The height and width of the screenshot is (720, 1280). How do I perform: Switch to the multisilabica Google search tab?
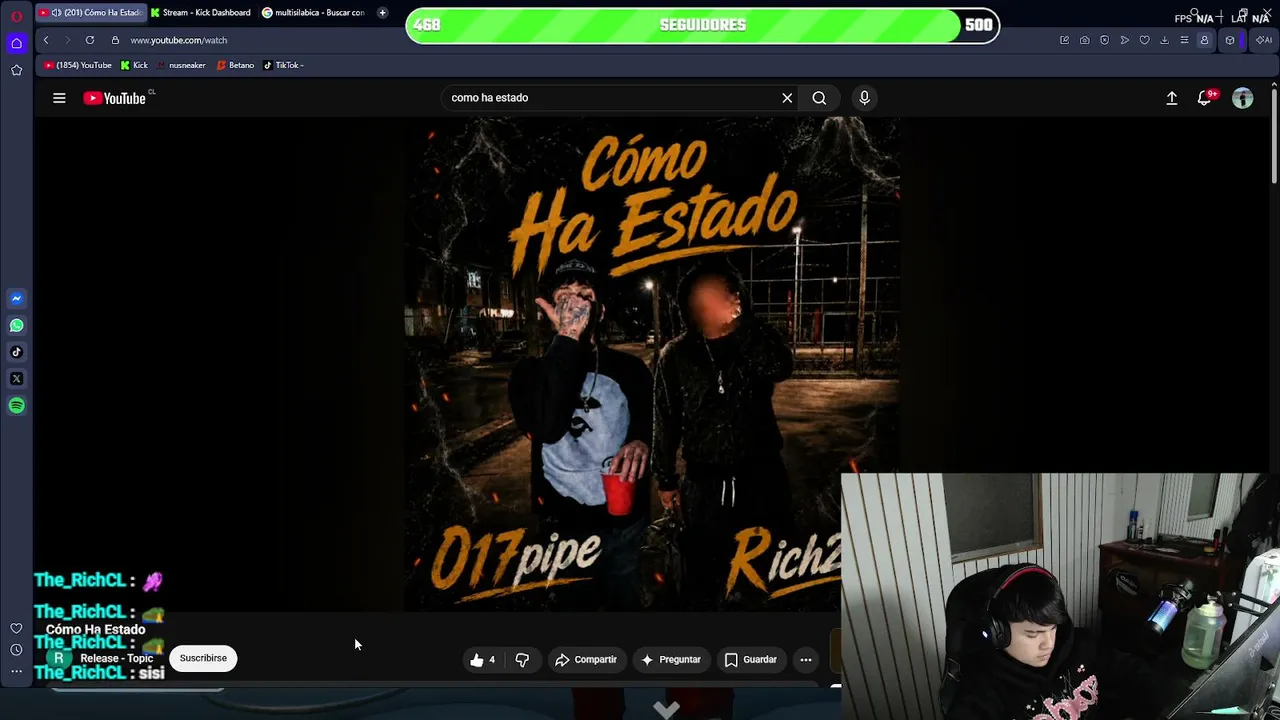(314, 13)
